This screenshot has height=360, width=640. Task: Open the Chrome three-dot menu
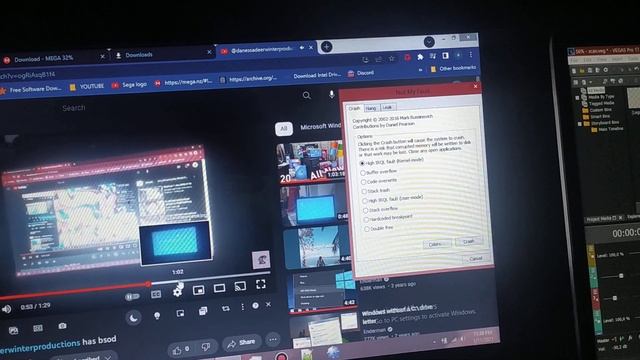click(x=471, y=54)
